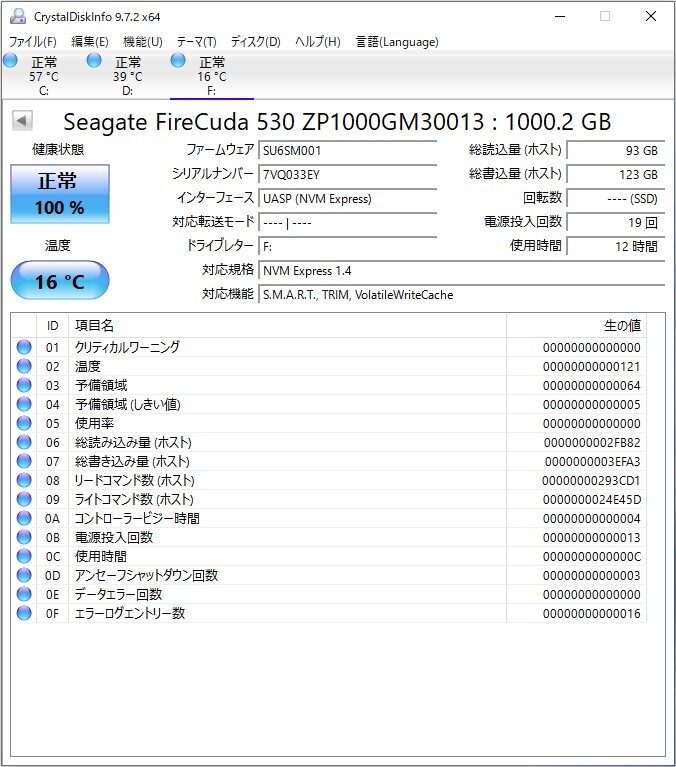The image size is (676, 767).
Task: Click the previous disk arrow button
Action: coord(22,121)
